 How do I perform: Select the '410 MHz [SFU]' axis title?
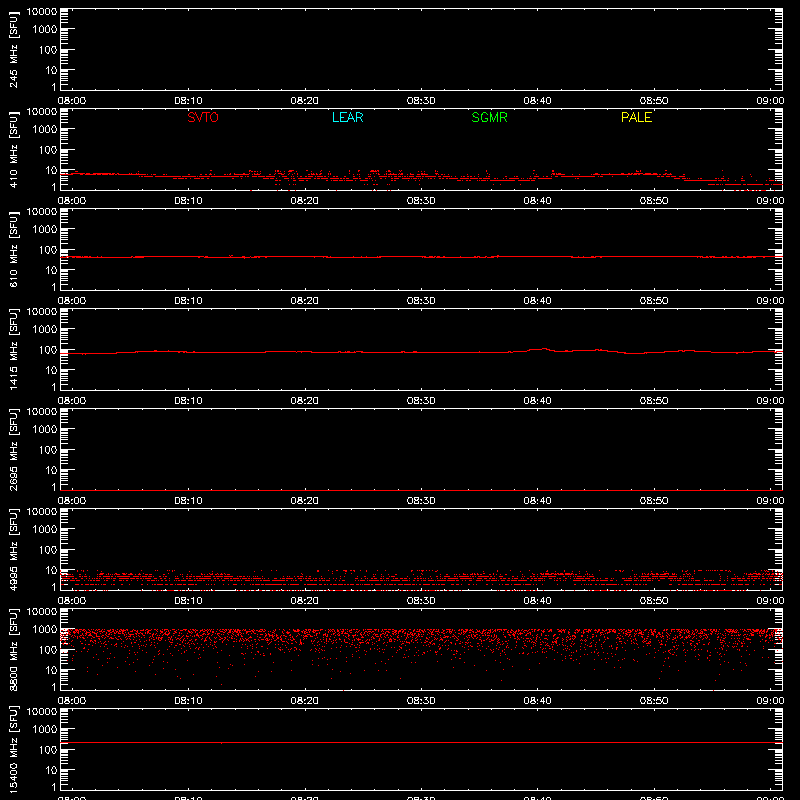pos(13,149)
